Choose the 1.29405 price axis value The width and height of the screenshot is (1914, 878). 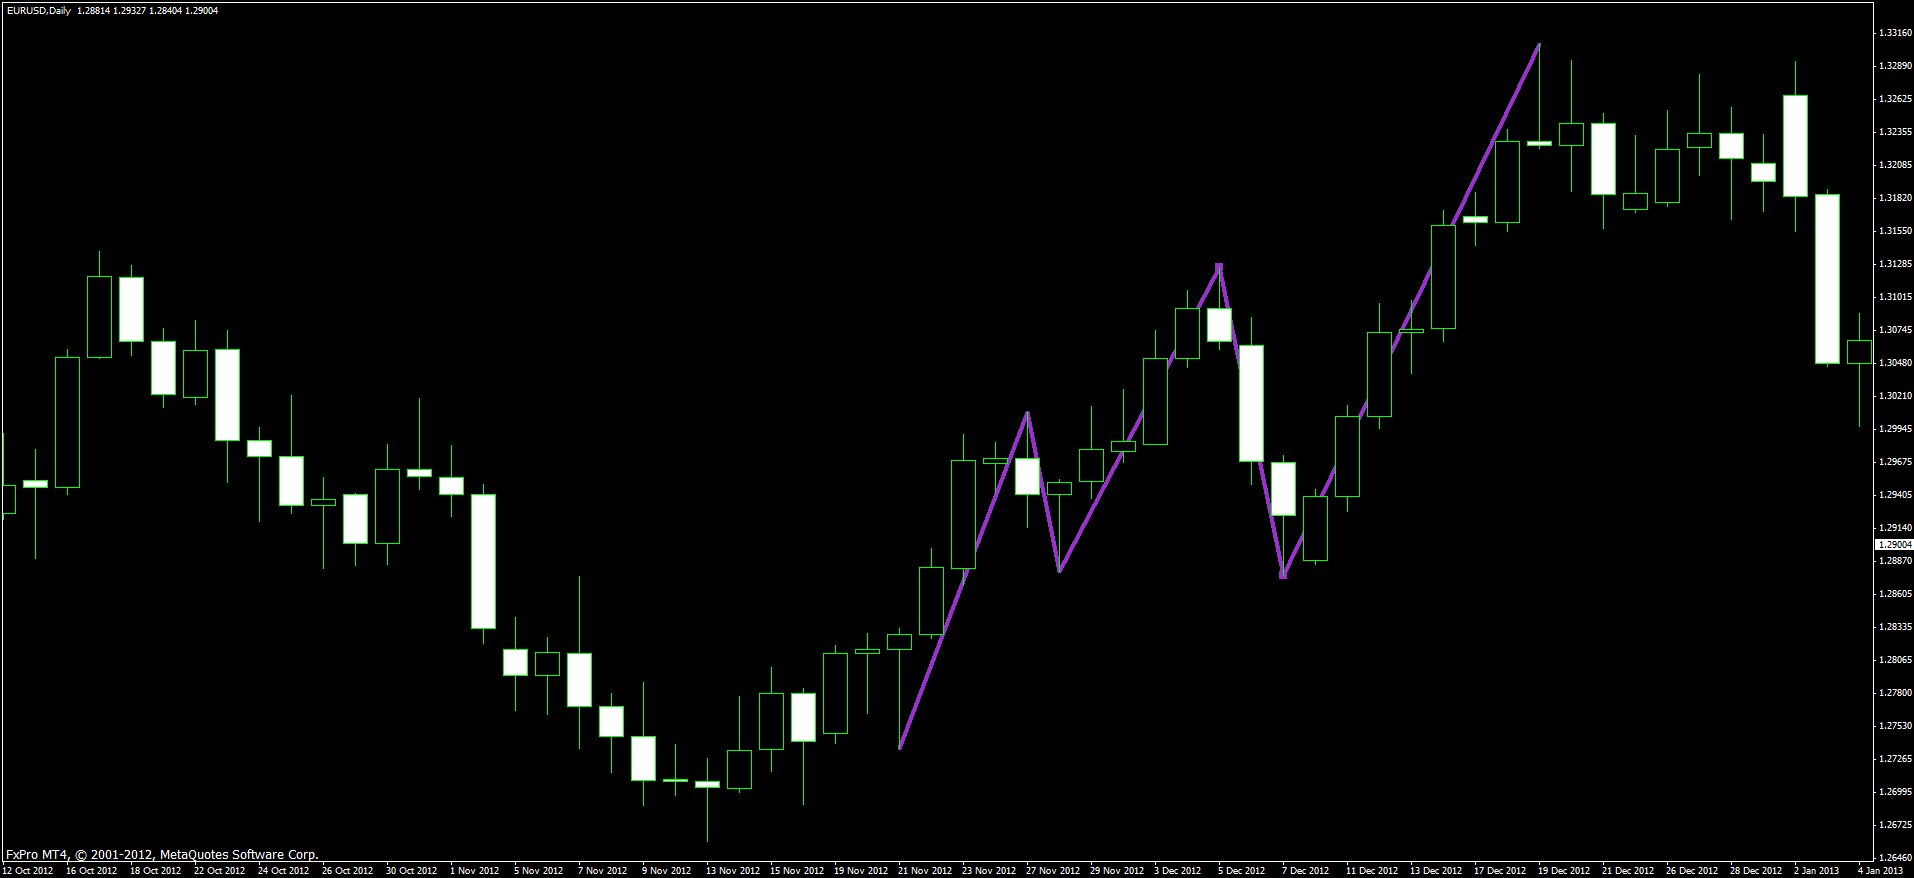(1895, 495)
